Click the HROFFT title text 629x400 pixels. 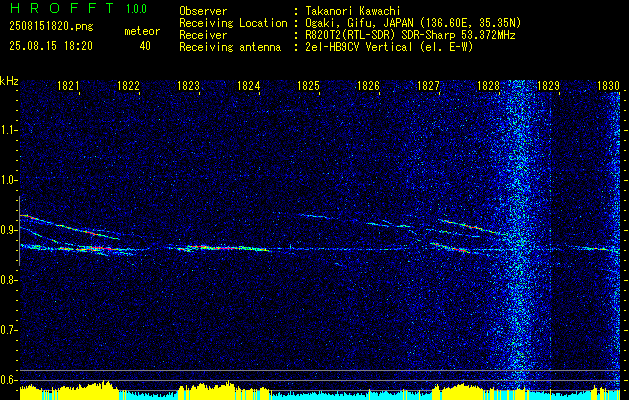point(61,8)
